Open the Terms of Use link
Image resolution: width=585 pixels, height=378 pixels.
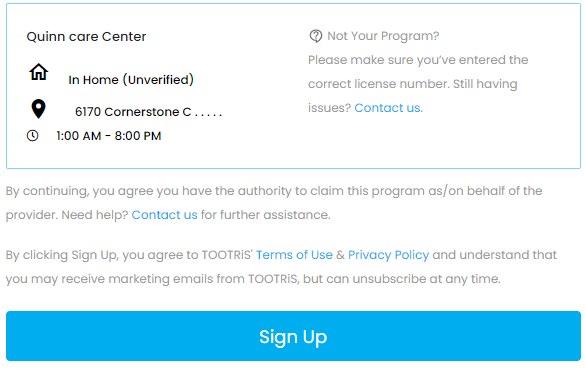pyautogui.click(x=294, y=255)
